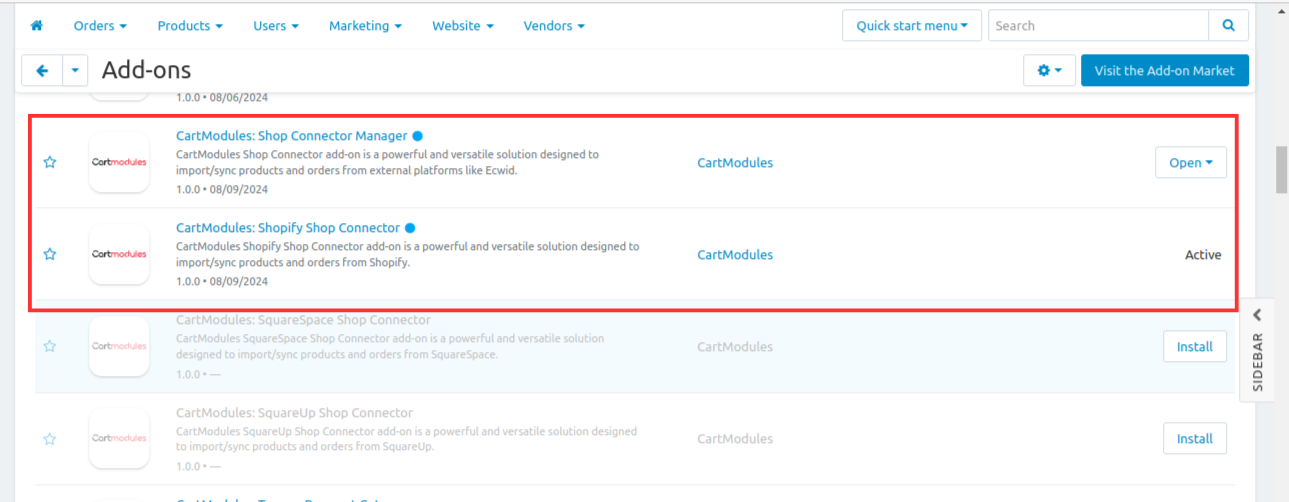Image resolution: width=1289 pixels, height=502 pixels.
Task: Click the SquareUp Shop Connector logo thumbnail
Action: click(x=119, y=438)
